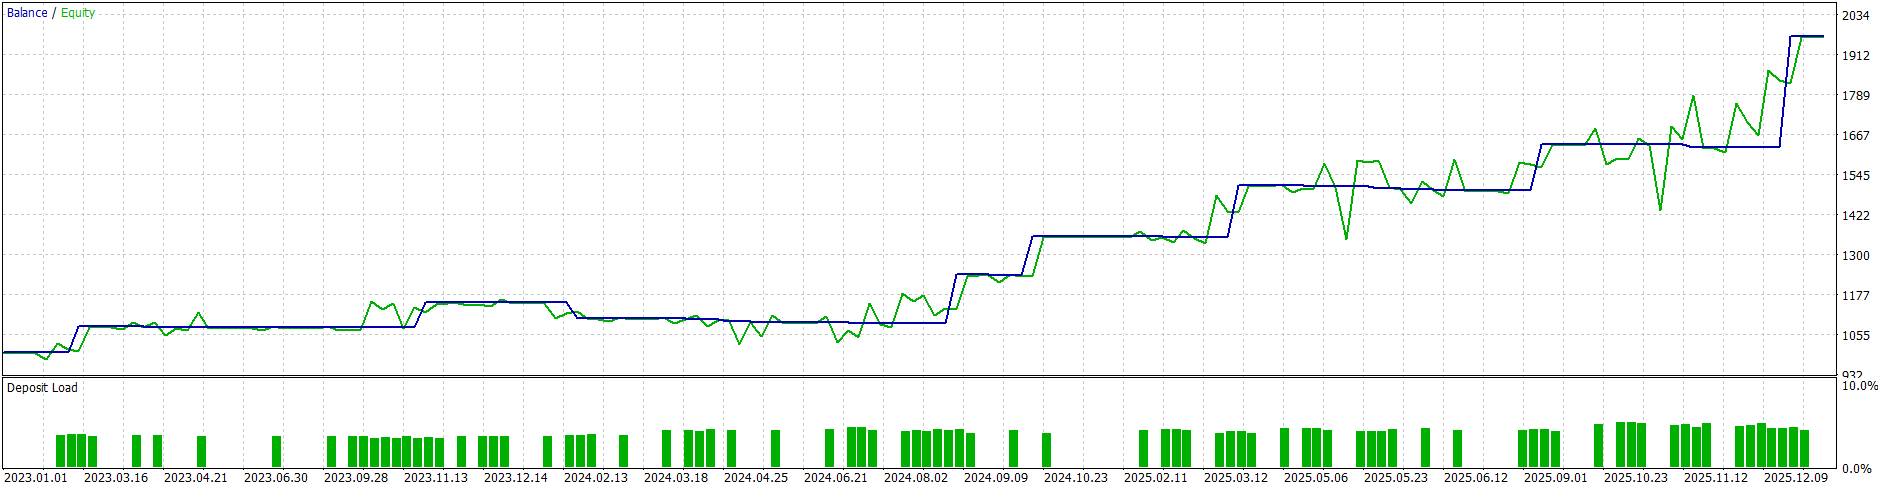Click the 2023.11.13 date label
The width and height of the screenshot is (1878, 485).
[436, 478]
